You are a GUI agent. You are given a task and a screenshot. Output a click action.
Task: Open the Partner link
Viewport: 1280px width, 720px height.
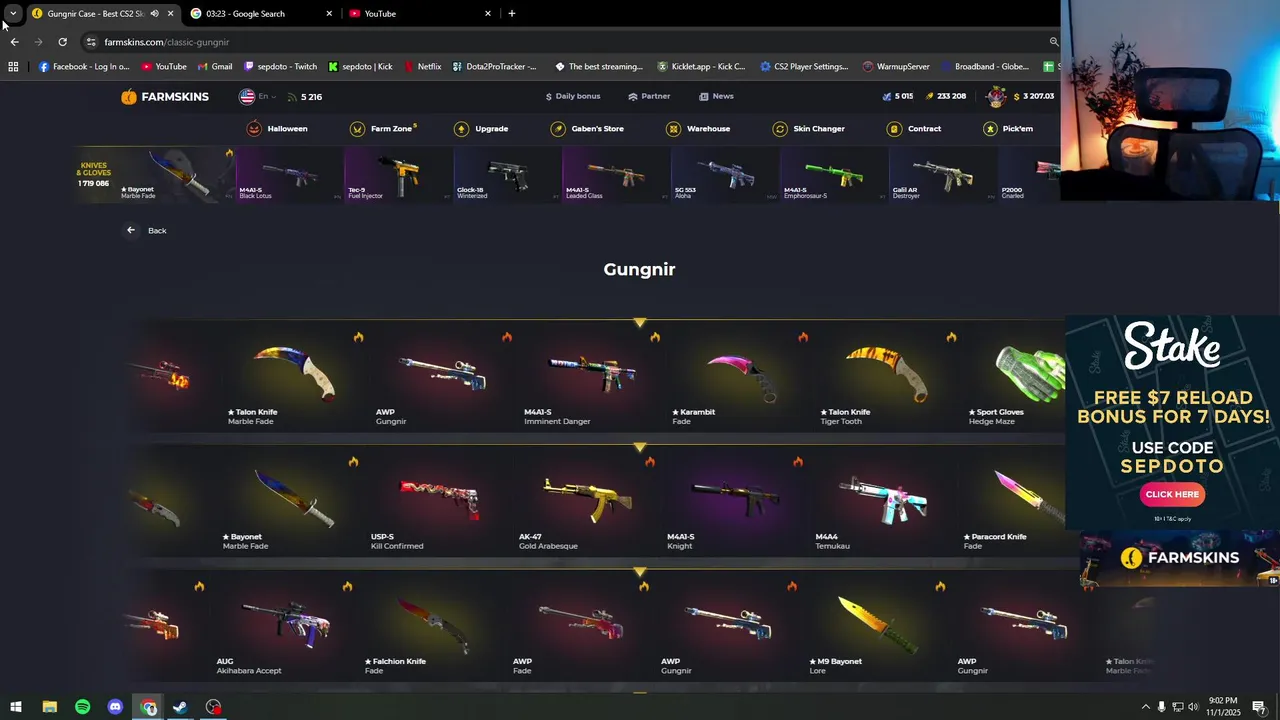coord(649,97)
